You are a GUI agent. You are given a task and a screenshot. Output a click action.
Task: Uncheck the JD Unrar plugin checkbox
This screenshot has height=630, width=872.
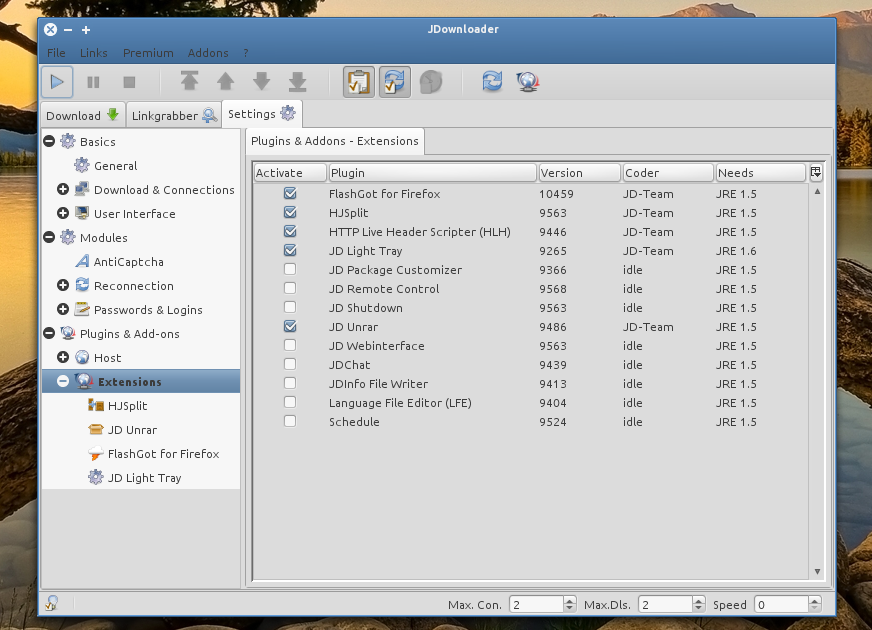(x=290, y=326)
